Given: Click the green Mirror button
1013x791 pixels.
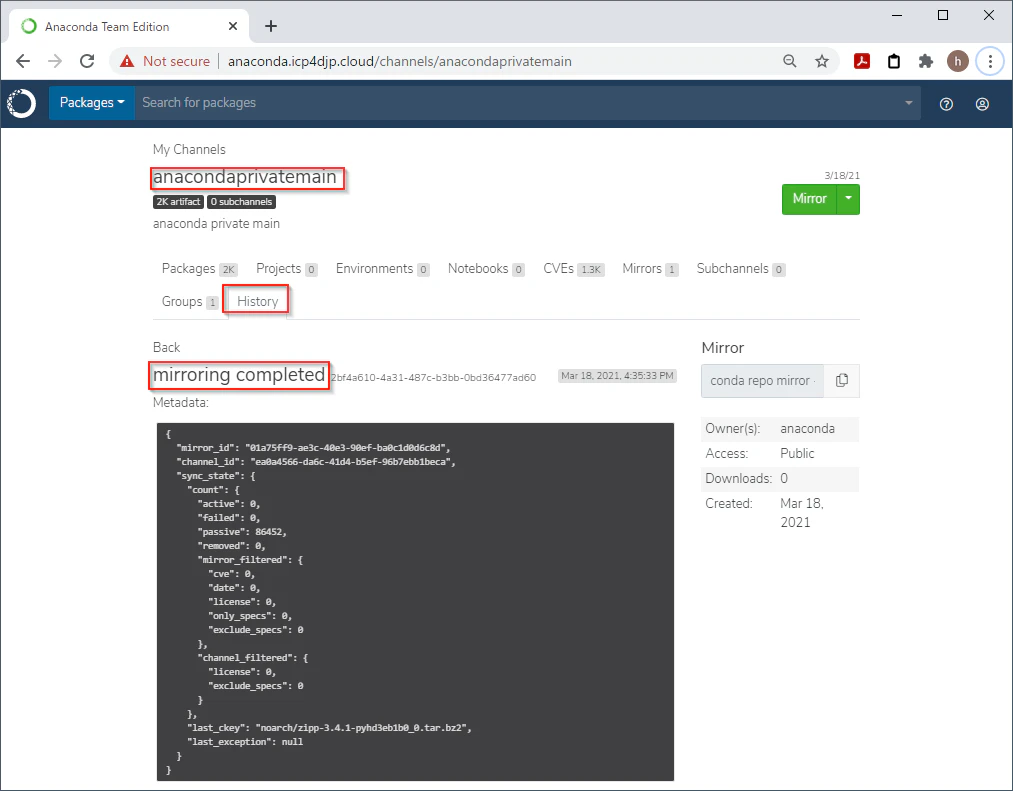Looking at the screenshot, I should pyautogui.click(x=809, y=199).
